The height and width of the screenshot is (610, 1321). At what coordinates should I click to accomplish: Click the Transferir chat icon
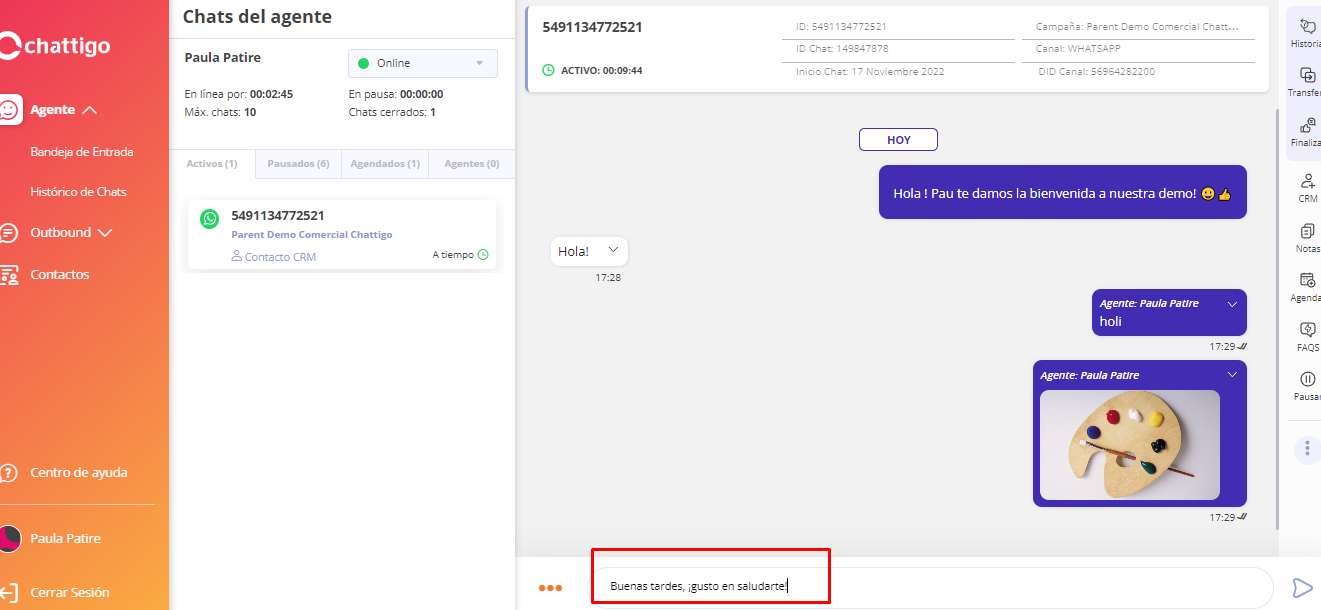coord(1306,76)
